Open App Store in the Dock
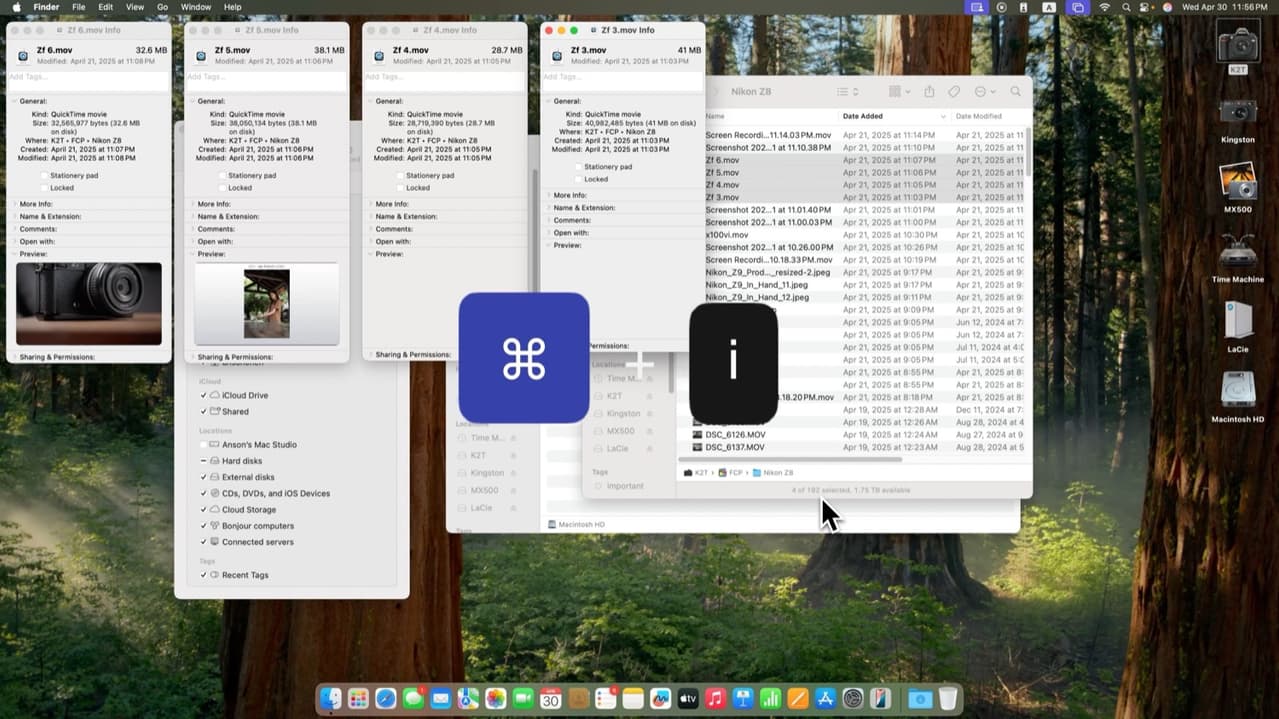1279x719 pixels. tap(825, 699)
